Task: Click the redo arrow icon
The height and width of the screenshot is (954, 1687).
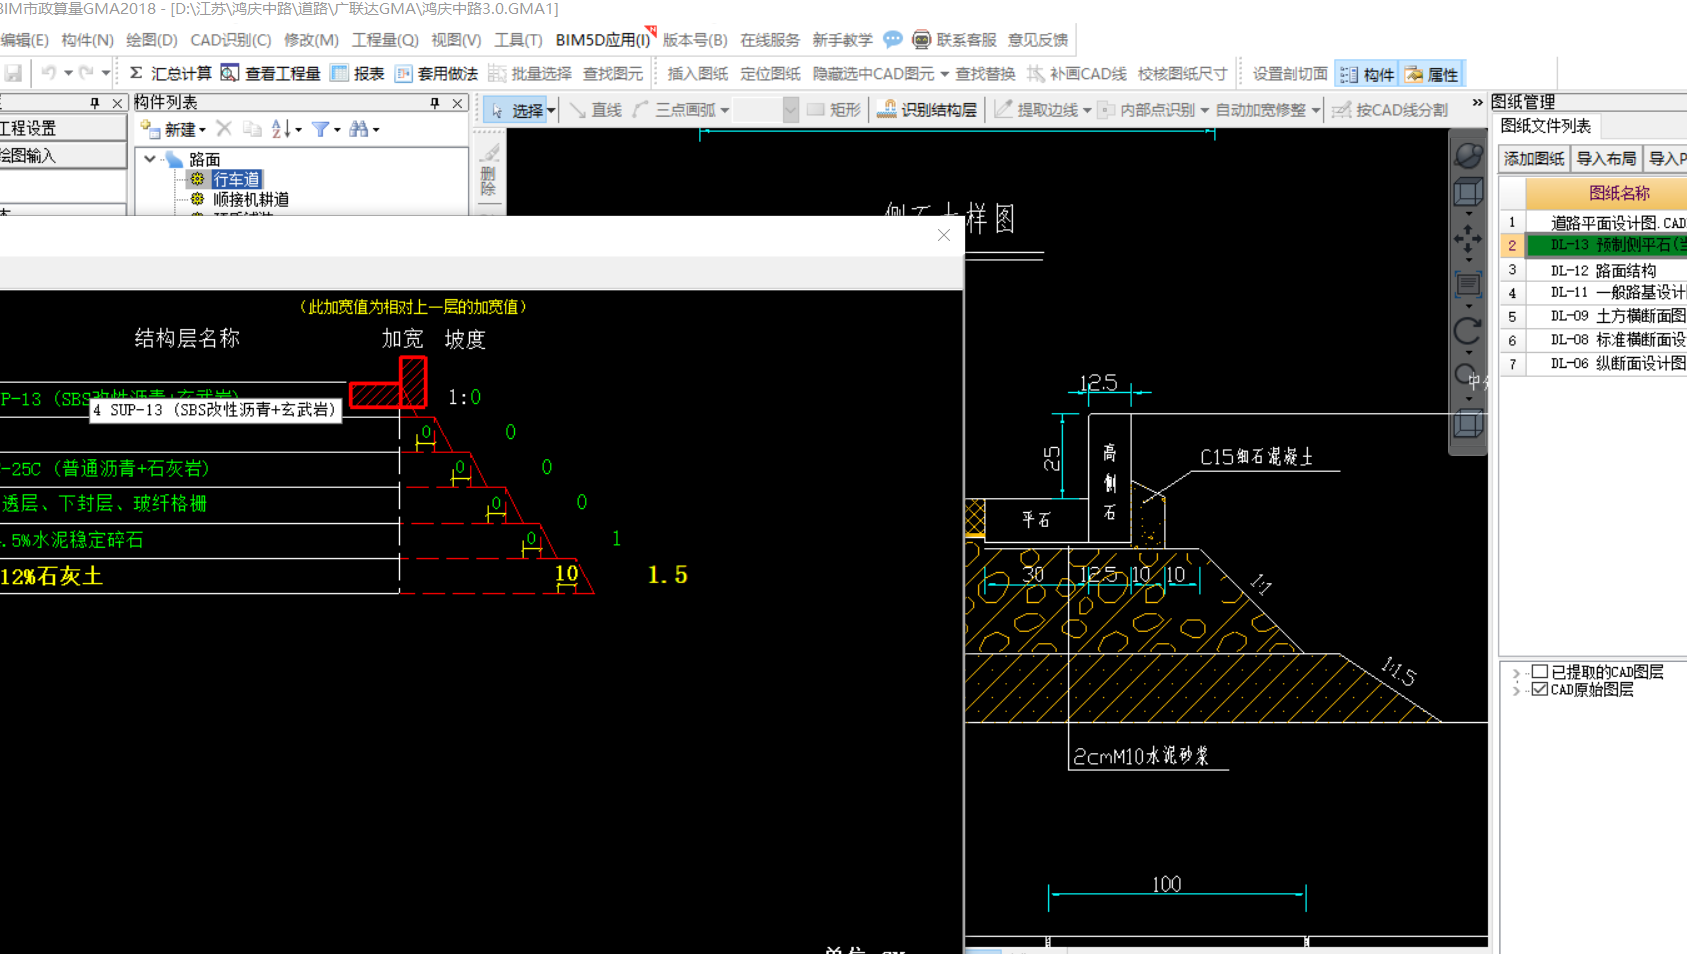Action: pyautogui.click(x=86, y=73)
